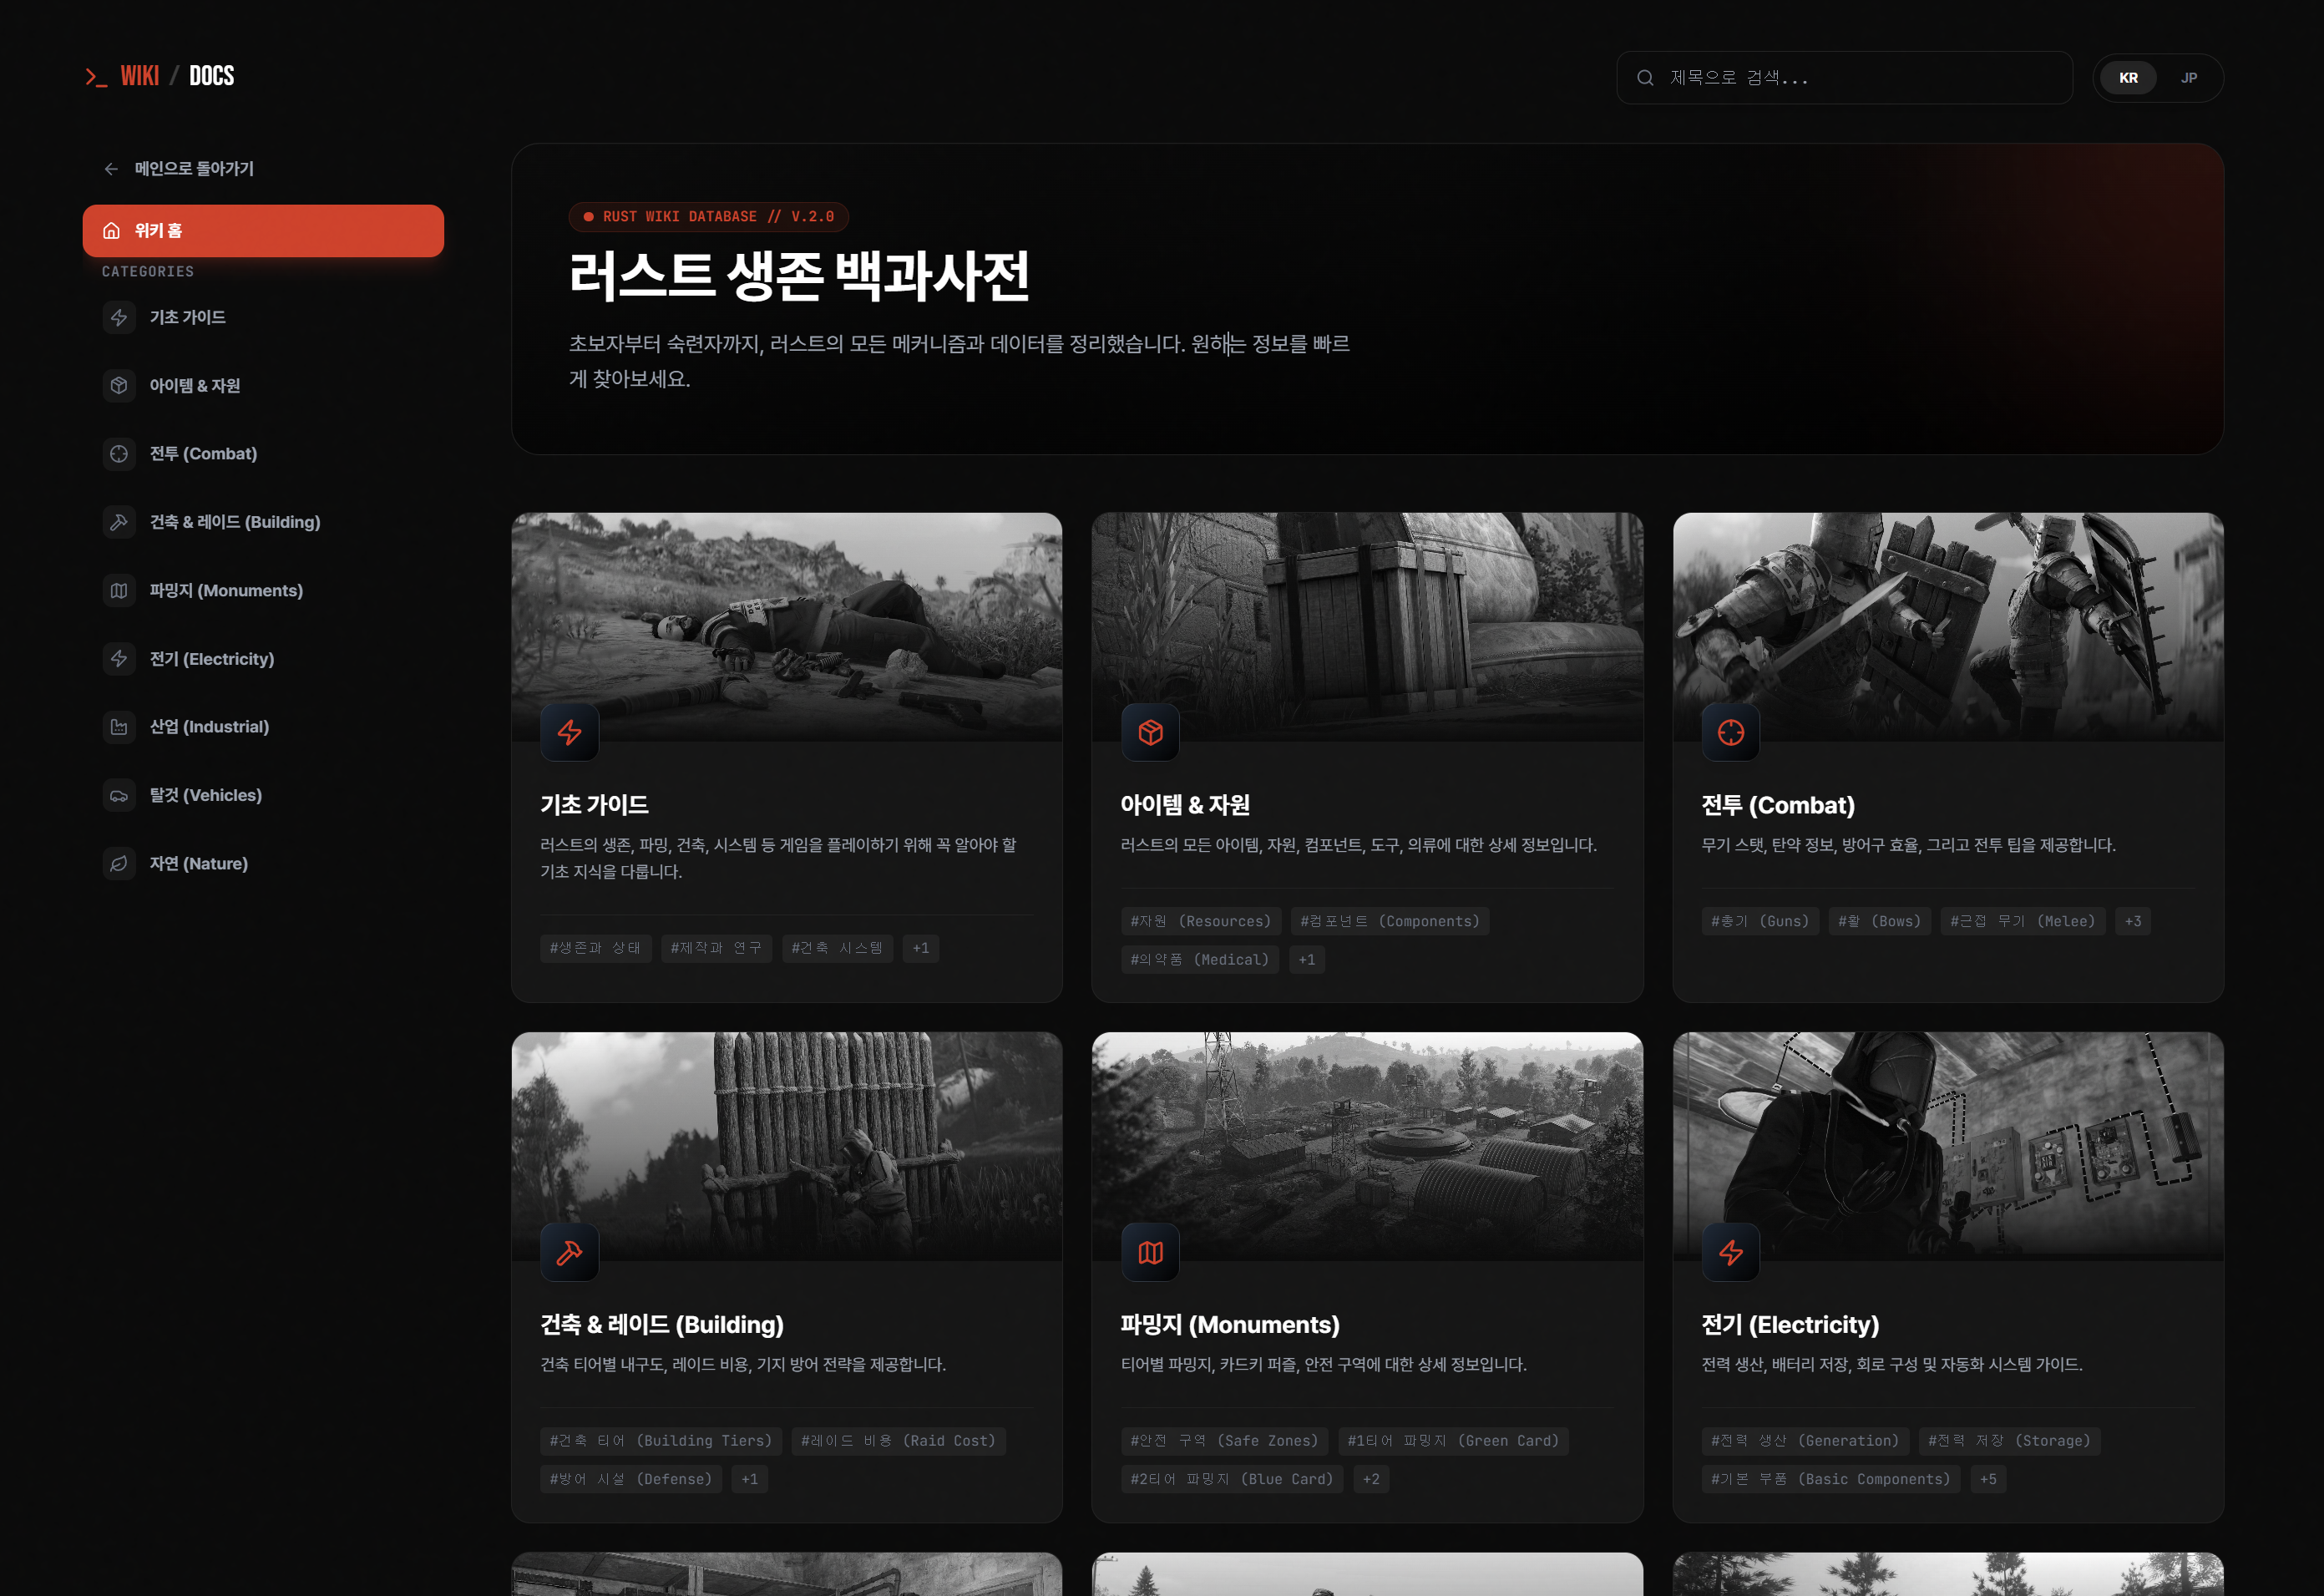2324x1596 pixels.
Task: Click the 자연 (Nature) leaf icon
Action: coord(119,863)
